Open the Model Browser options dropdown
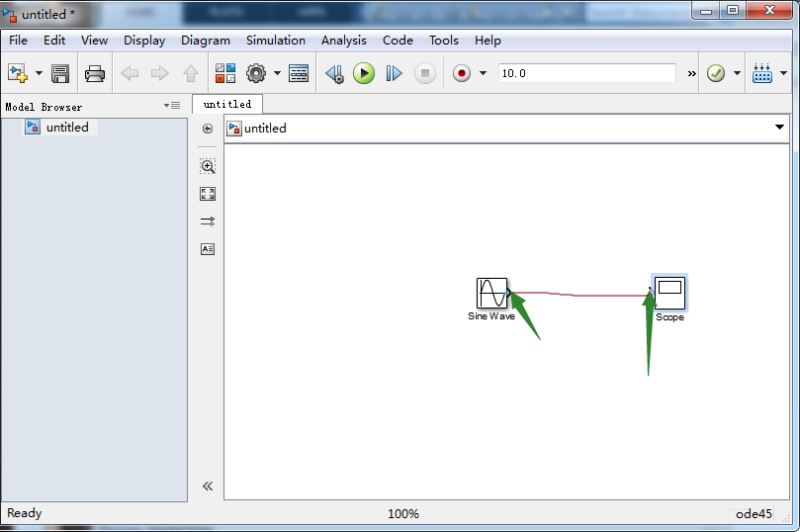The width and height of the screenshot is (800, 532). tap(172, 106)
